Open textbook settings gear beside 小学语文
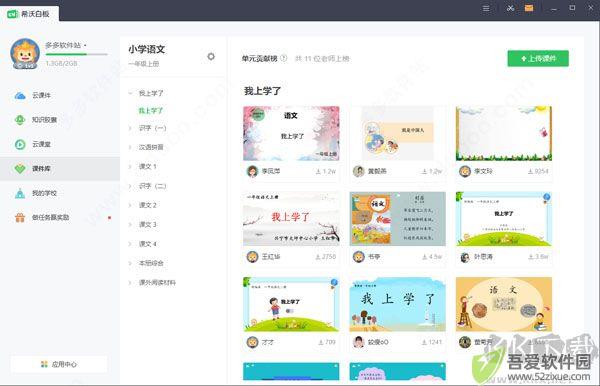The width and height of the screenshot is (600, 386). click(x=211, y=57)
